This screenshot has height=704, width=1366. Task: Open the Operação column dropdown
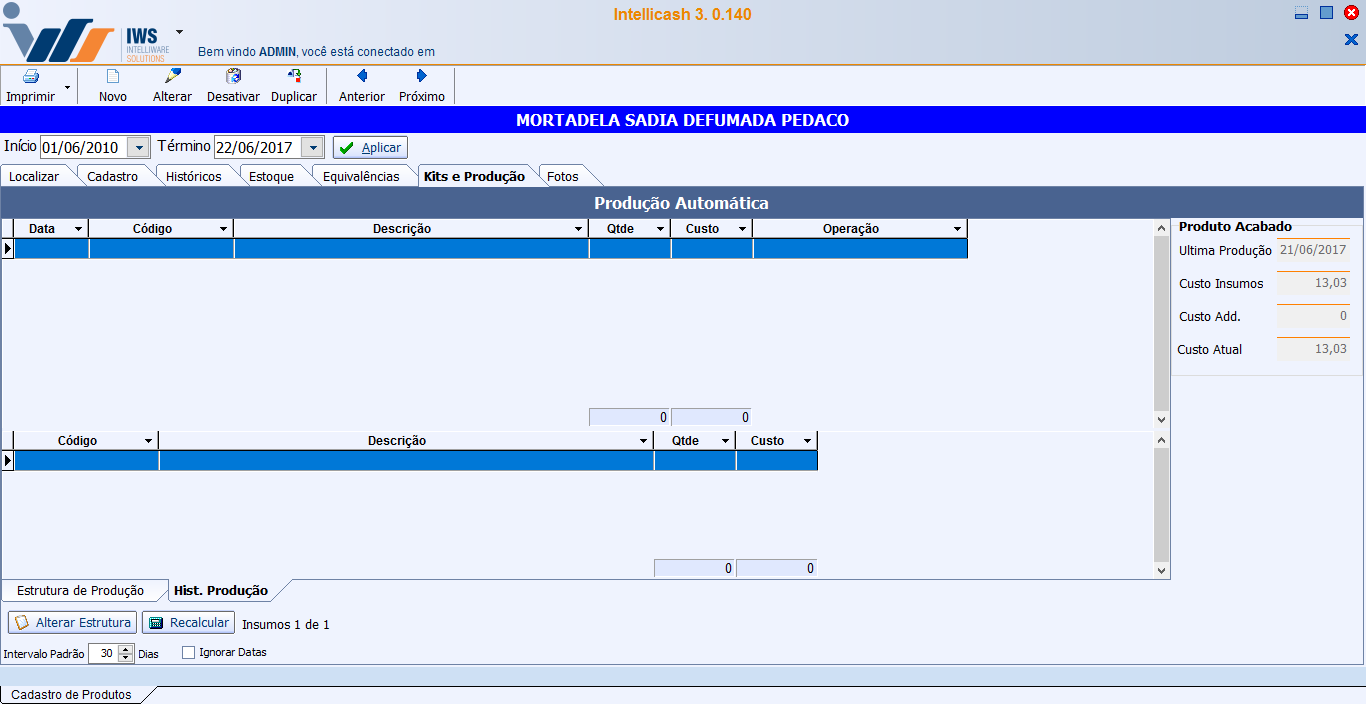coord(958,229)
